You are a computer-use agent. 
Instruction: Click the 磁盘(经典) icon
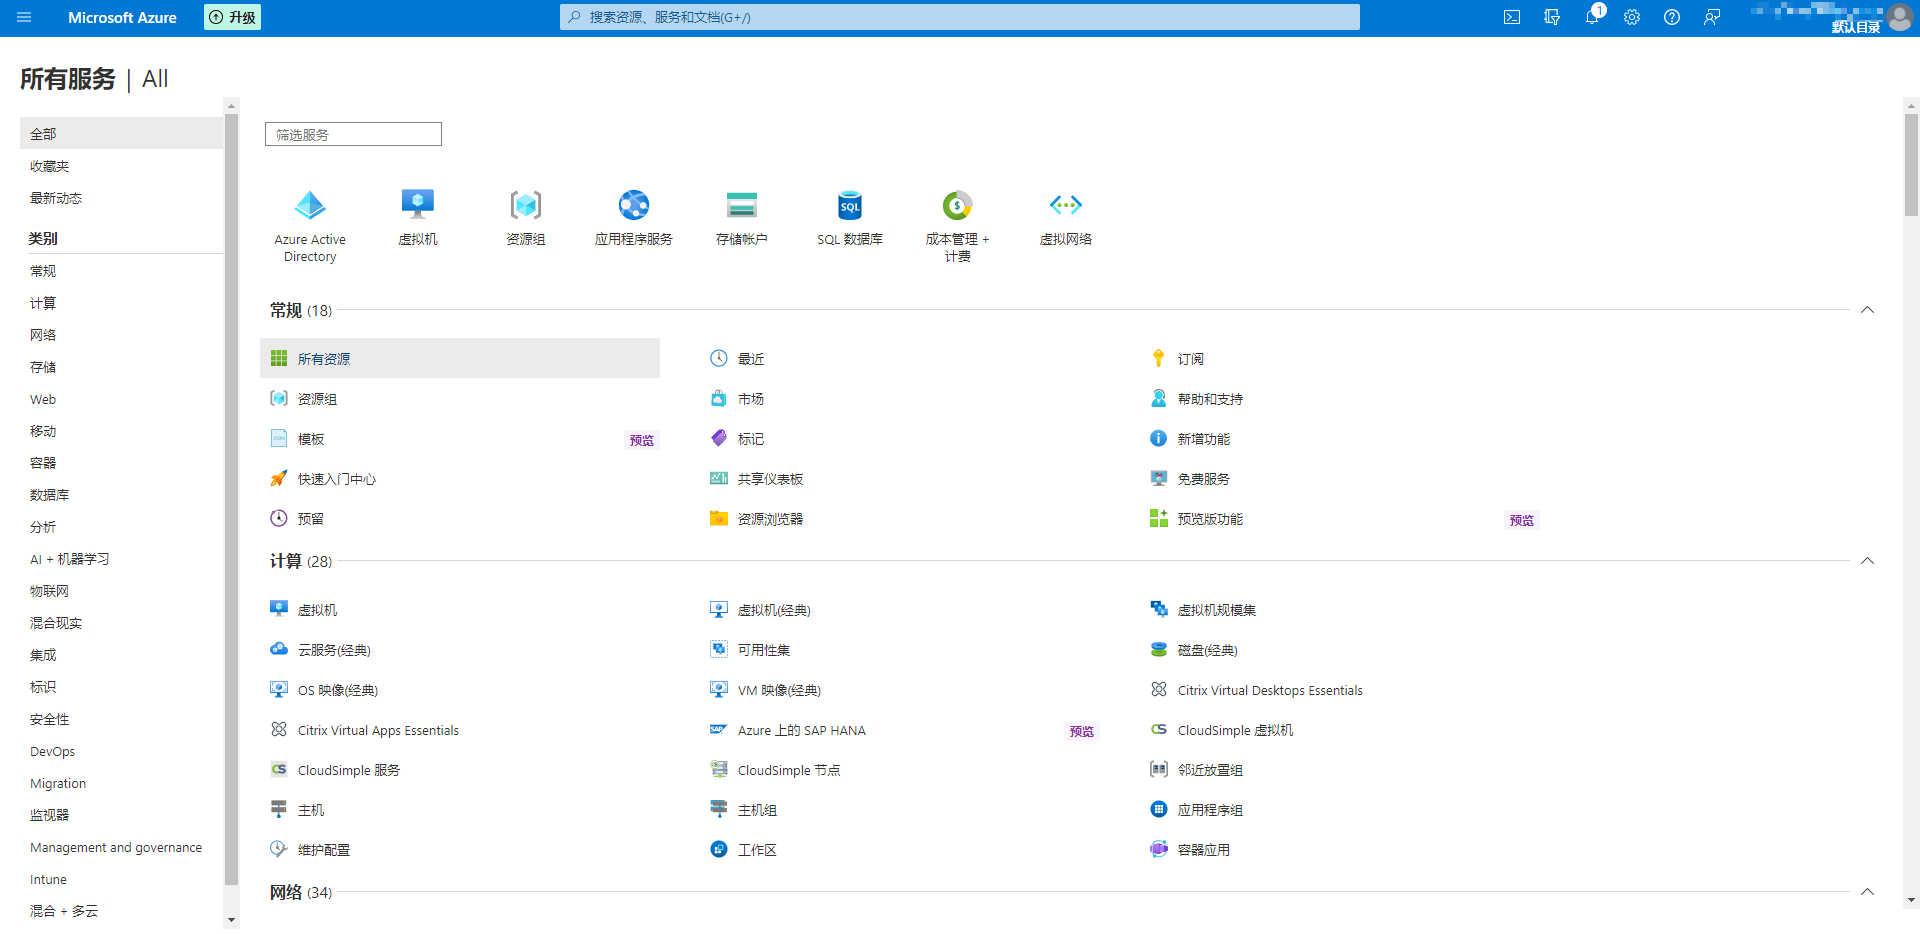[x=1159, y=649]
